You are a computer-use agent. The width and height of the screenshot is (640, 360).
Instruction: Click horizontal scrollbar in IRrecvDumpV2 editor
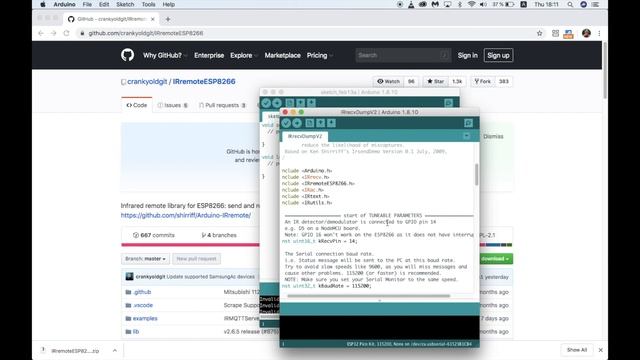click(369, 296)
